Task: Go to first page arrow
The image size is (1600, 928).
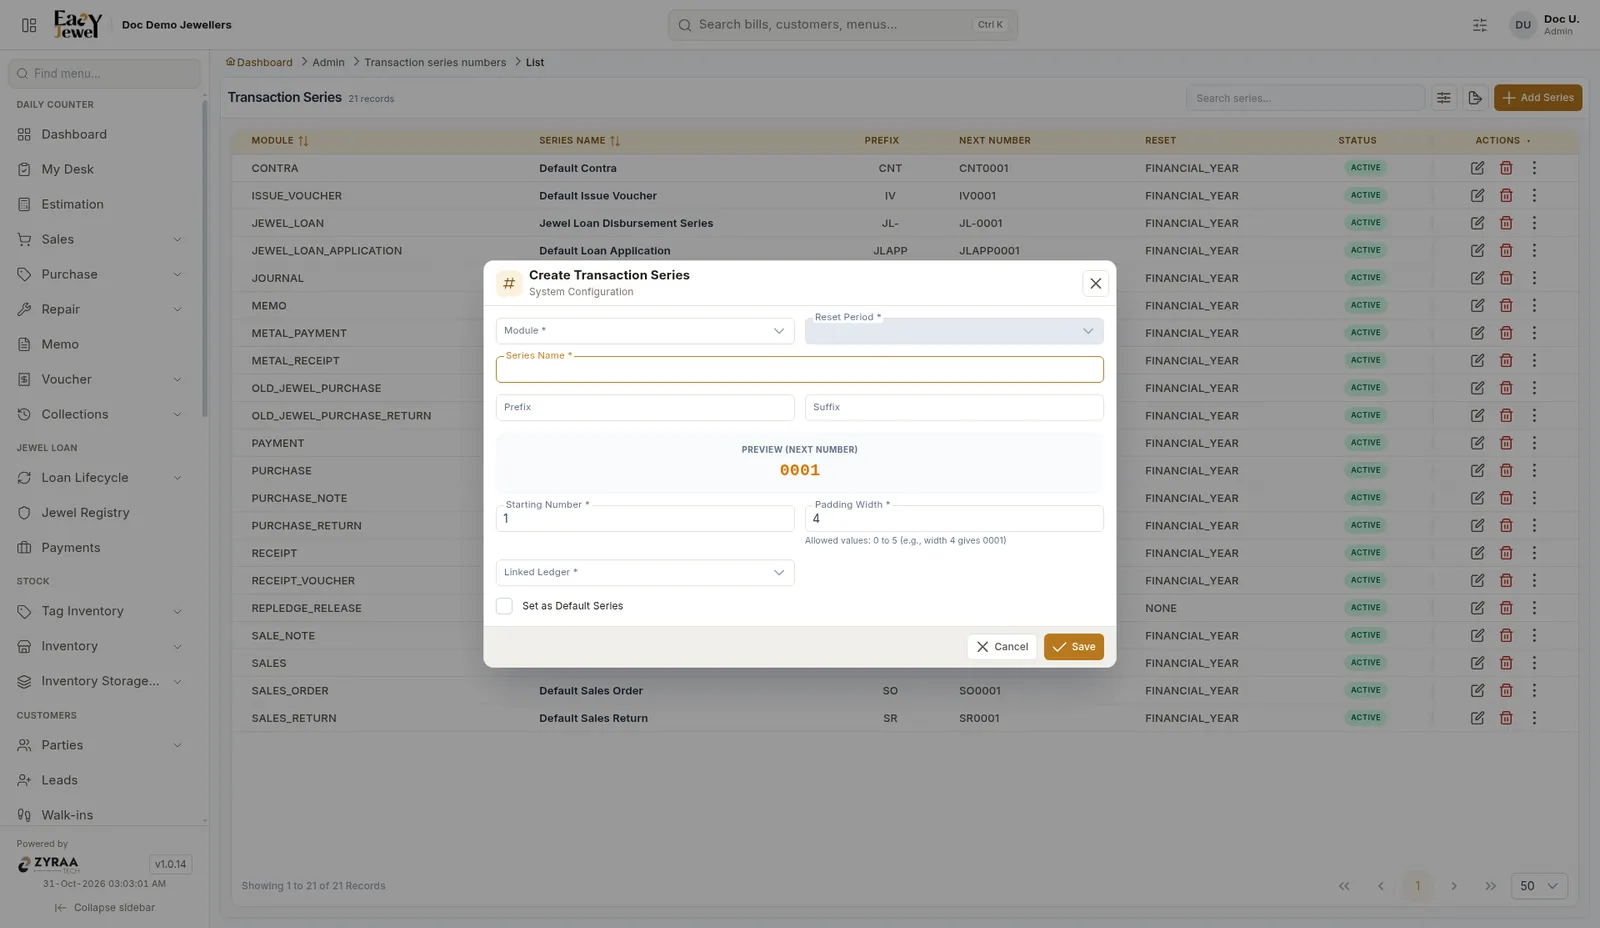Action: click(1344, 886)
